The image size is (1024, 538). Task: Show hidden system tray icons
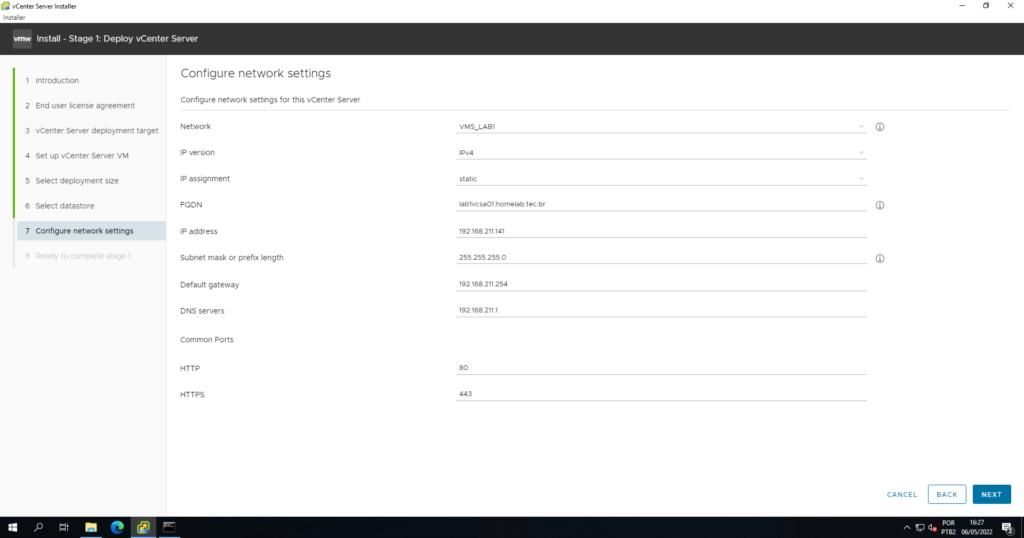(x=906, y=528)
